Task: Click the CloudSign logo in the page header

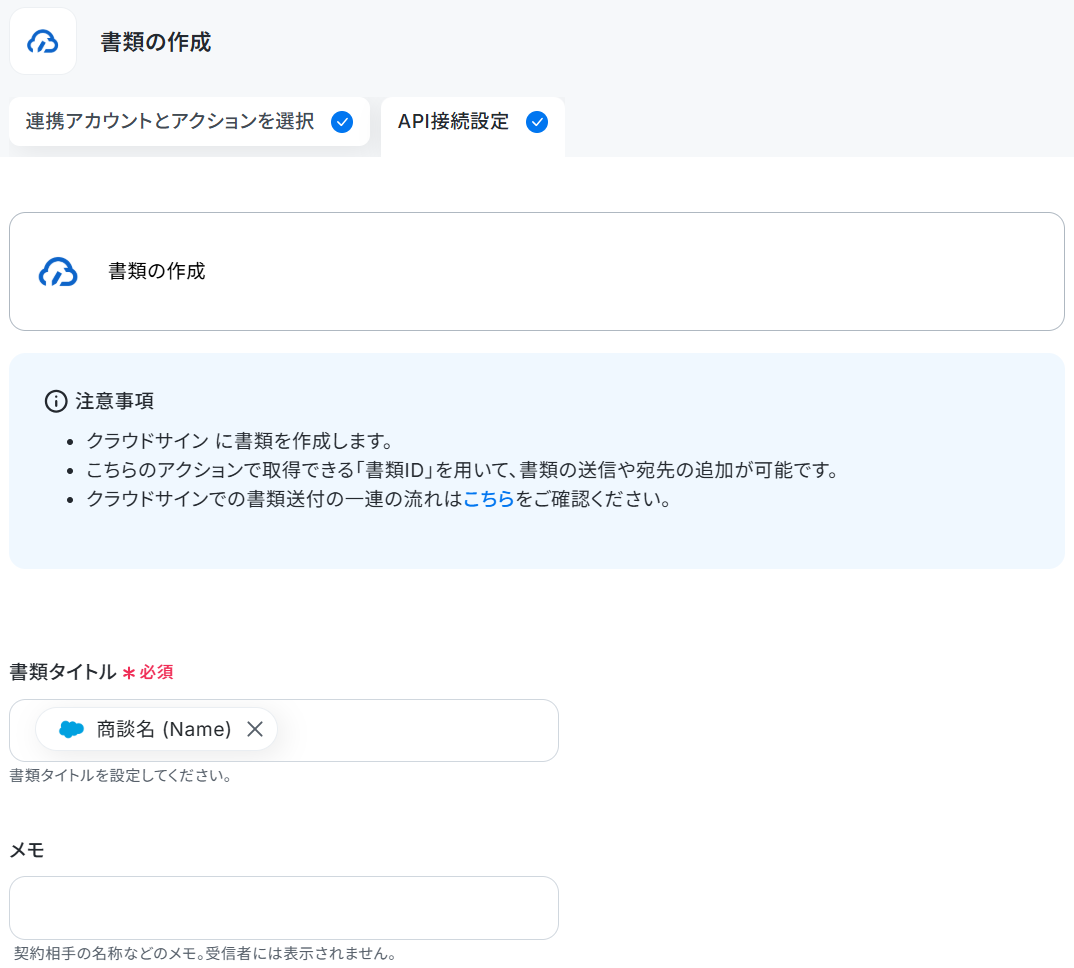Action: click(42, 42)
